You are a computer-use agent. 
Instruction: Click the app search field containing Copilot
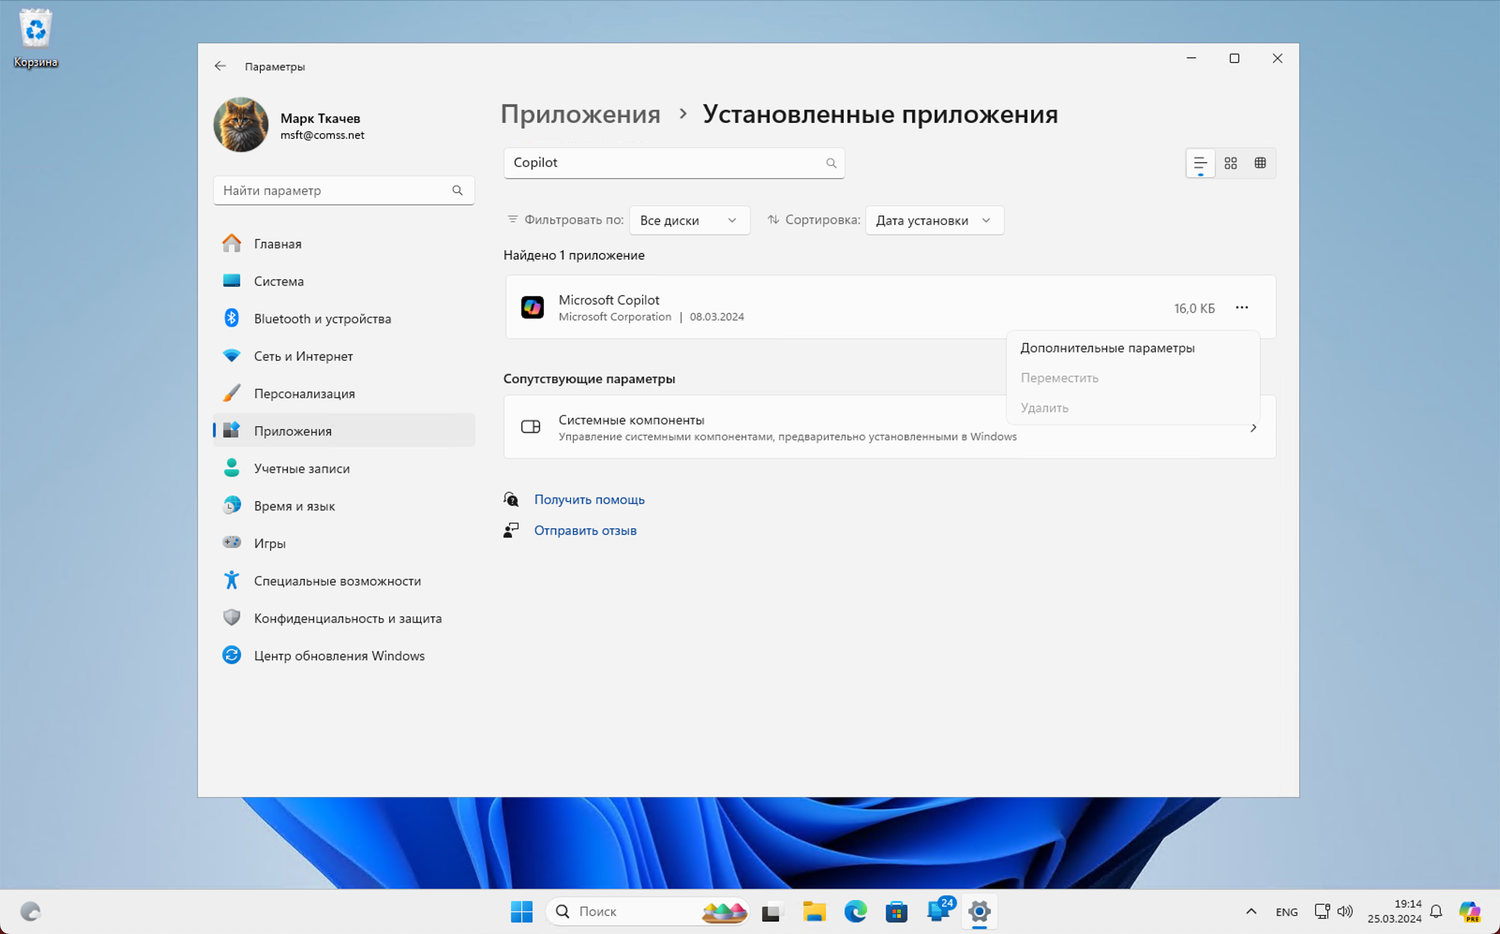pos(674,163)
